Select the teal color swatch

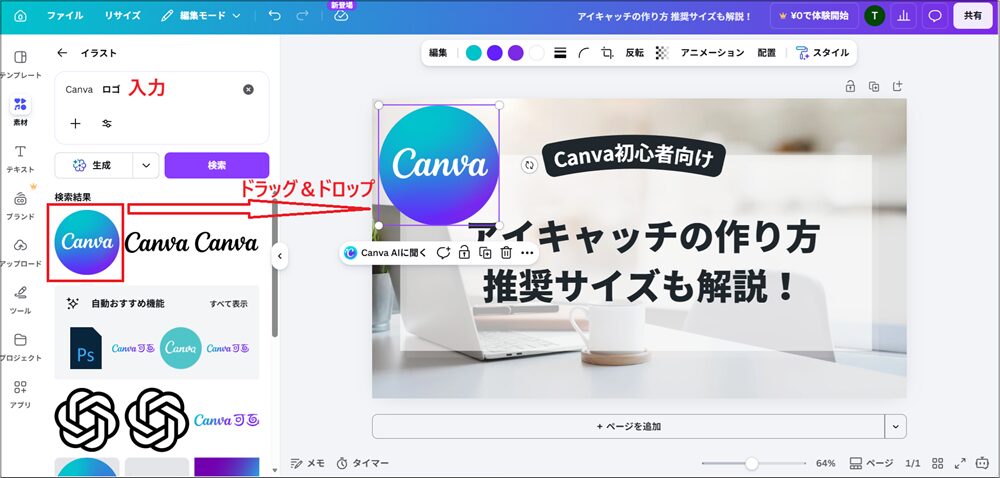pyautogui.click(x=473, y=53)
